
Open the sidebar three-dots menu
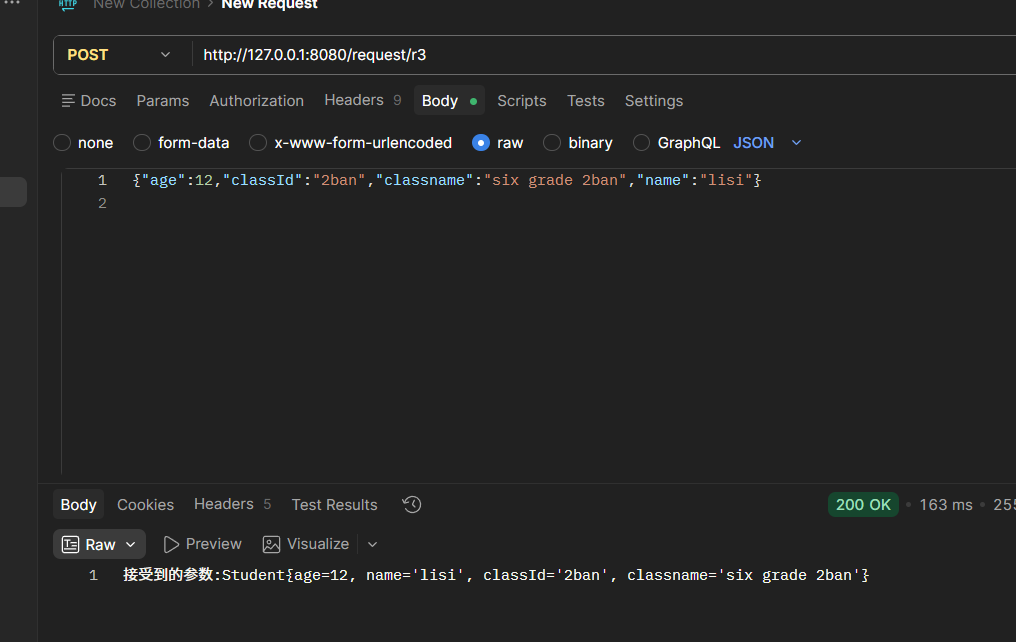(12, 3)
